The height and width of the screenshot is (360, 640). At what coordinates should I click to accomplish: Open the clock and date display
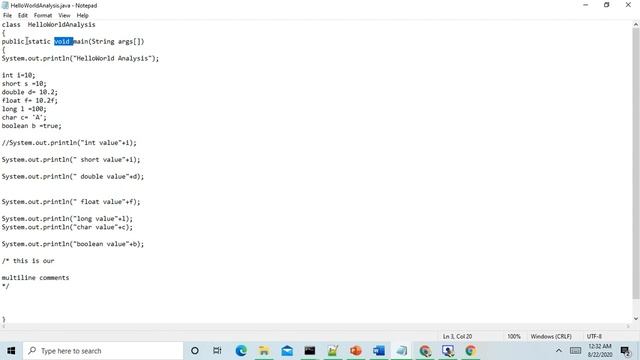pos(600,351)
